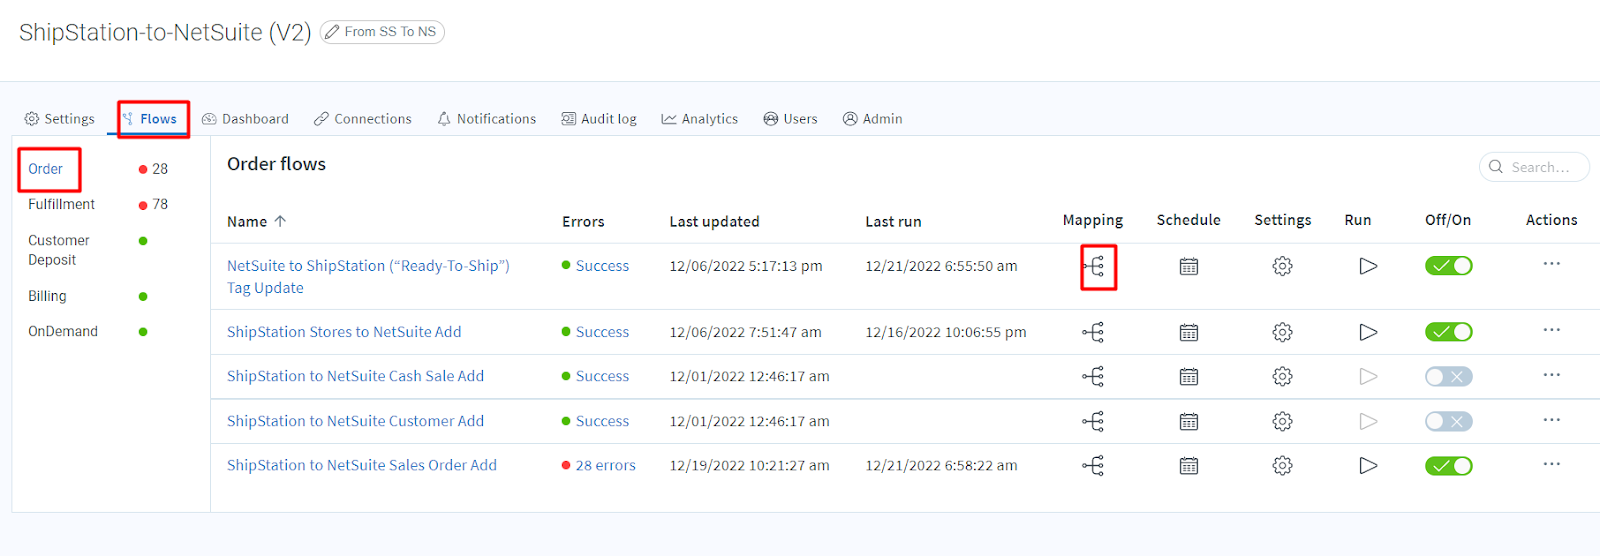
Task: Open schedule for NetSuite to ShipStation Tag Update
Action: [1188, 266]
